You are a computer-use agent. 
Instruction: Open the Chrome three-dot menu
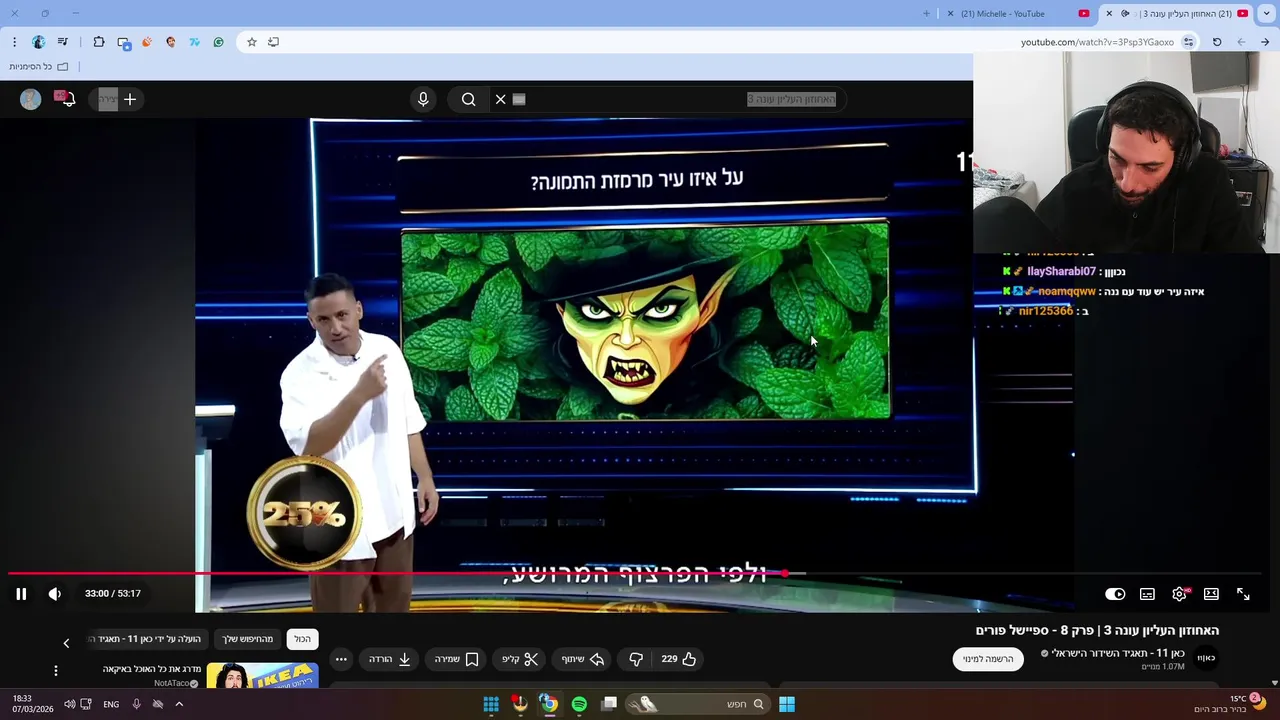[x=14, y=42]
